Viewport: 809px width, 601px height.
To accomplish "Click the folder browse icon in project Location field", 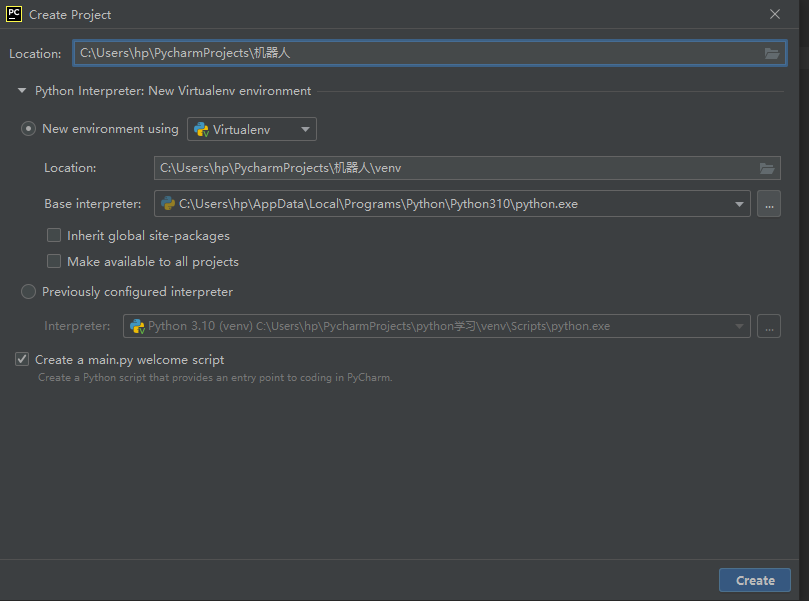I will click(x=772, y=53).
